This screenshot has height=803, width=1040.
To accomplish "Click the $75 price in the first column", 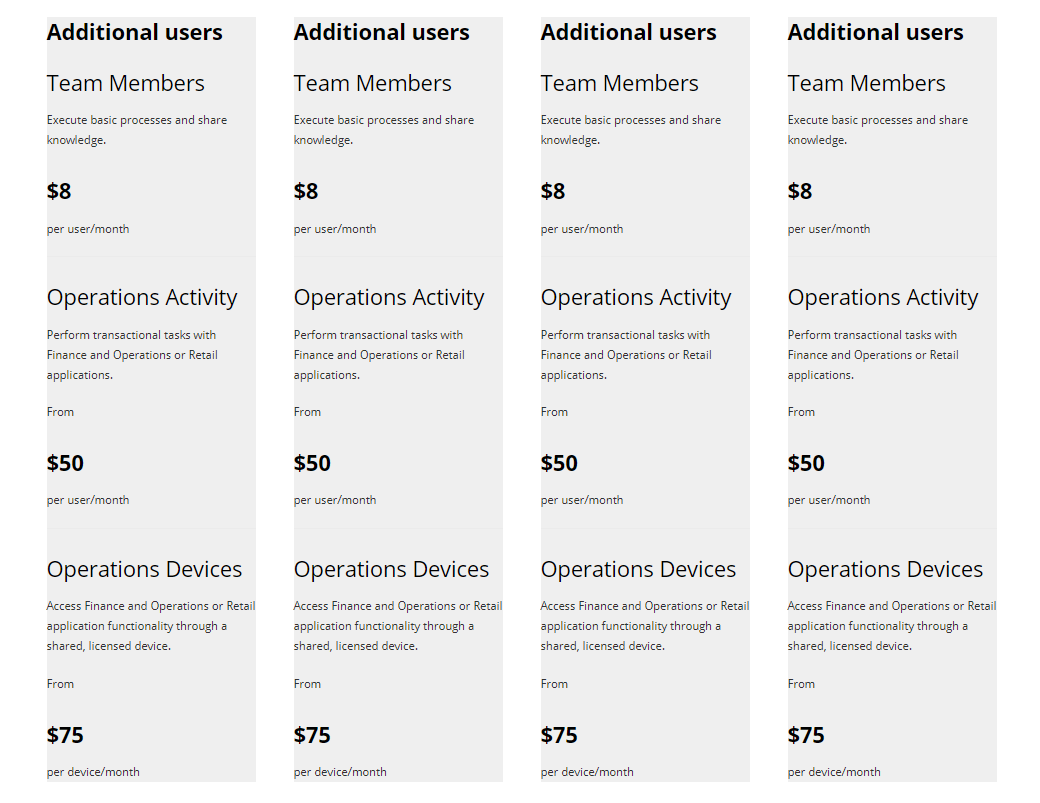I will click(x=65, y=735).
